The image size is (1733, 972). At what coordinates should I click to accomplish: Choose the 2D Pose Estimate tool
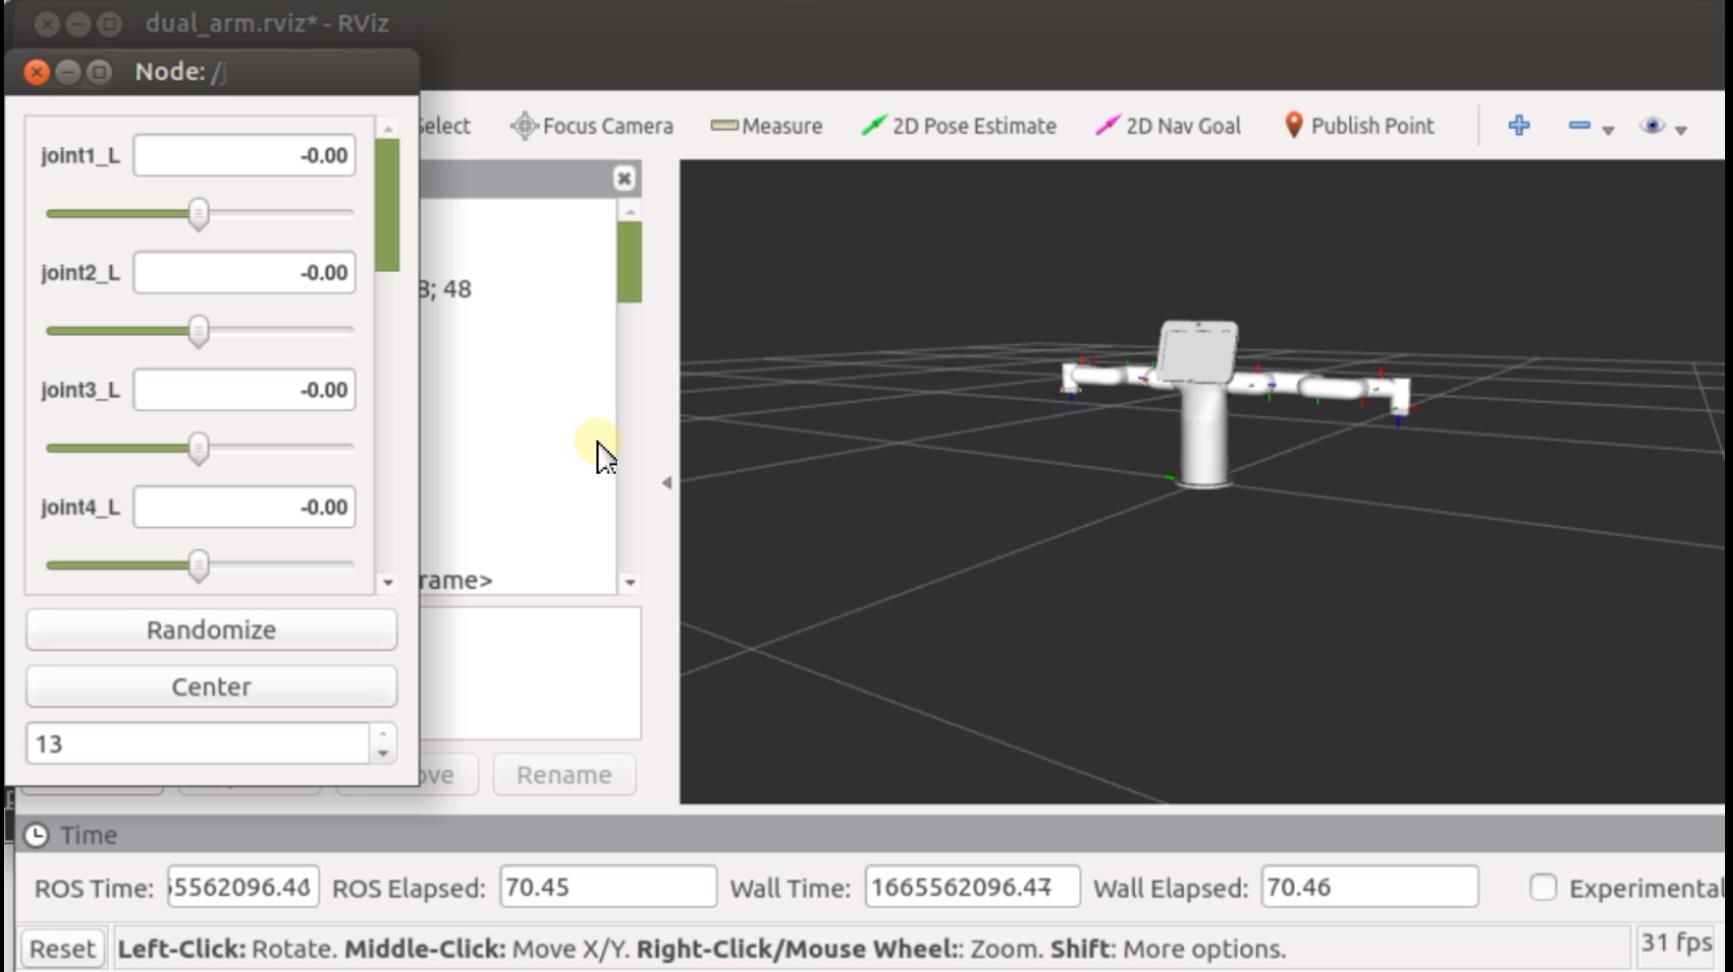[x=959, y=126]
